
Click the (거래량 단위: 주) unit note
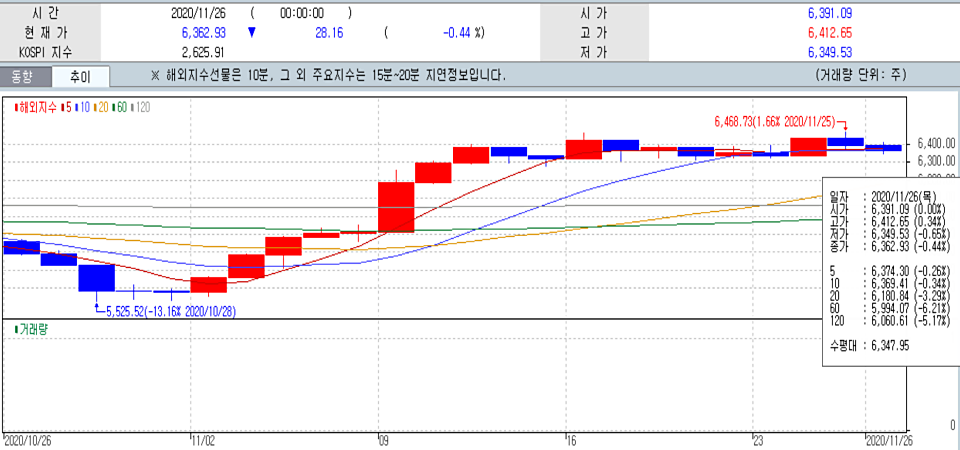point(861,77)
